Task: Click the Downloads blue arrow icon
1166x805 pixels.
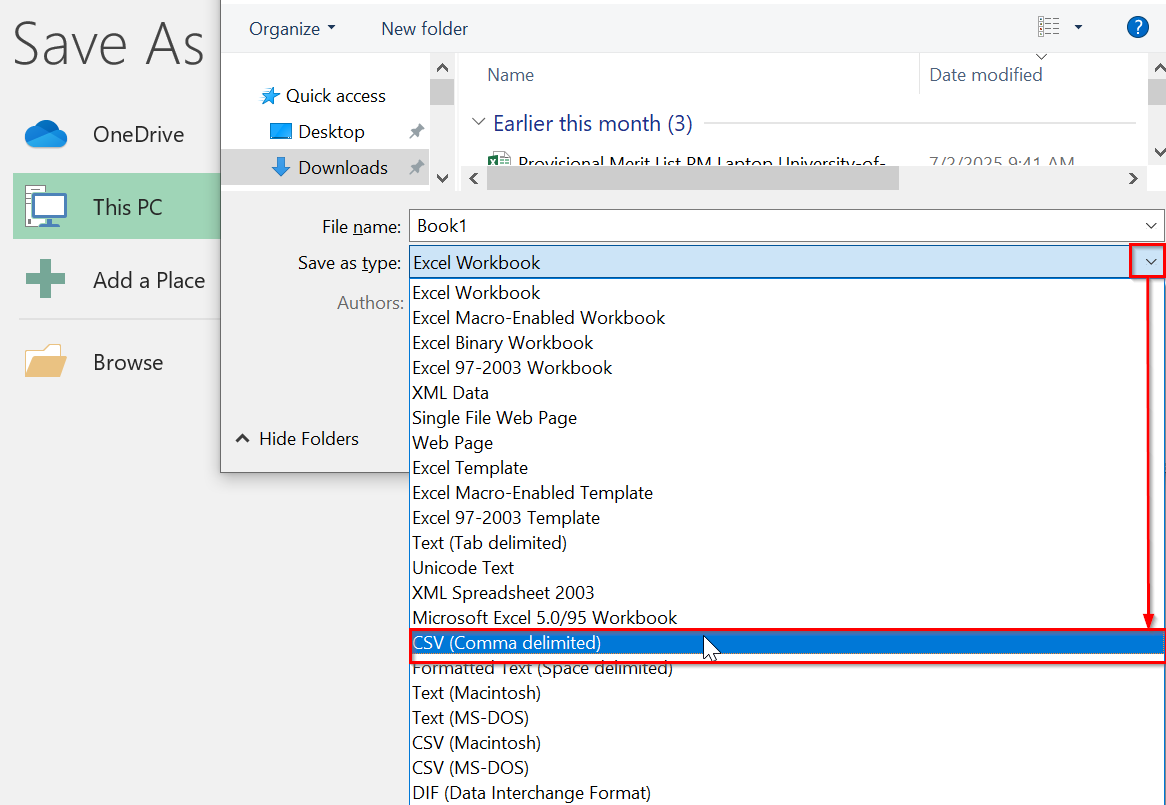Action: click(280, 167)
